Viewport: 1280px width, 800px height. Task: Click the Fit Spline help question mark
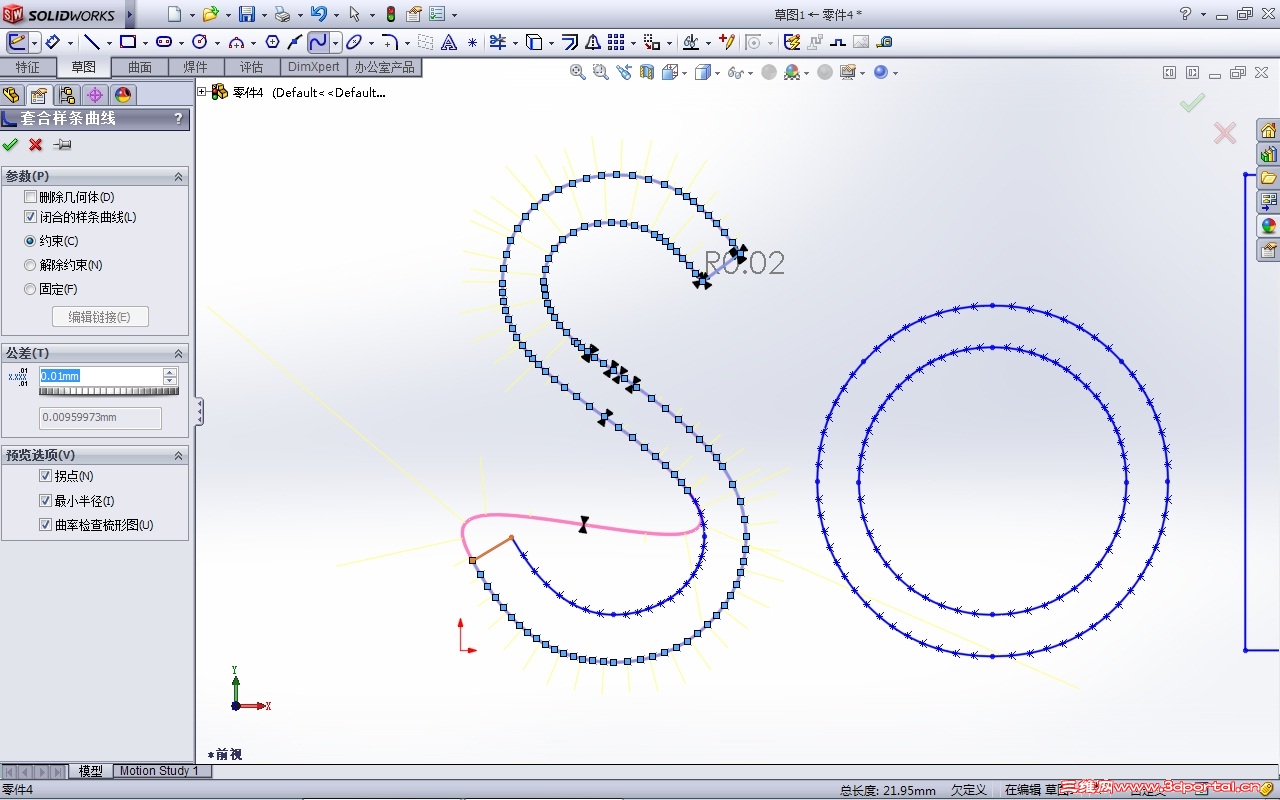point(179,118)
